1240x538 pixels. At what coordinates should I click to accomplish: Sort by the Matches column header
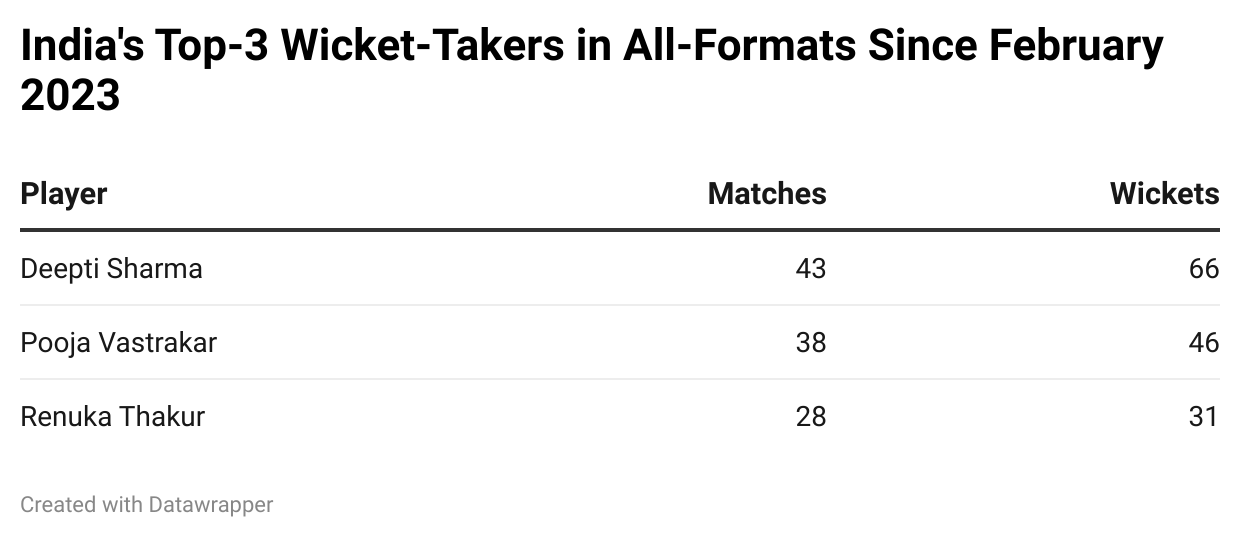pos(766,194)
